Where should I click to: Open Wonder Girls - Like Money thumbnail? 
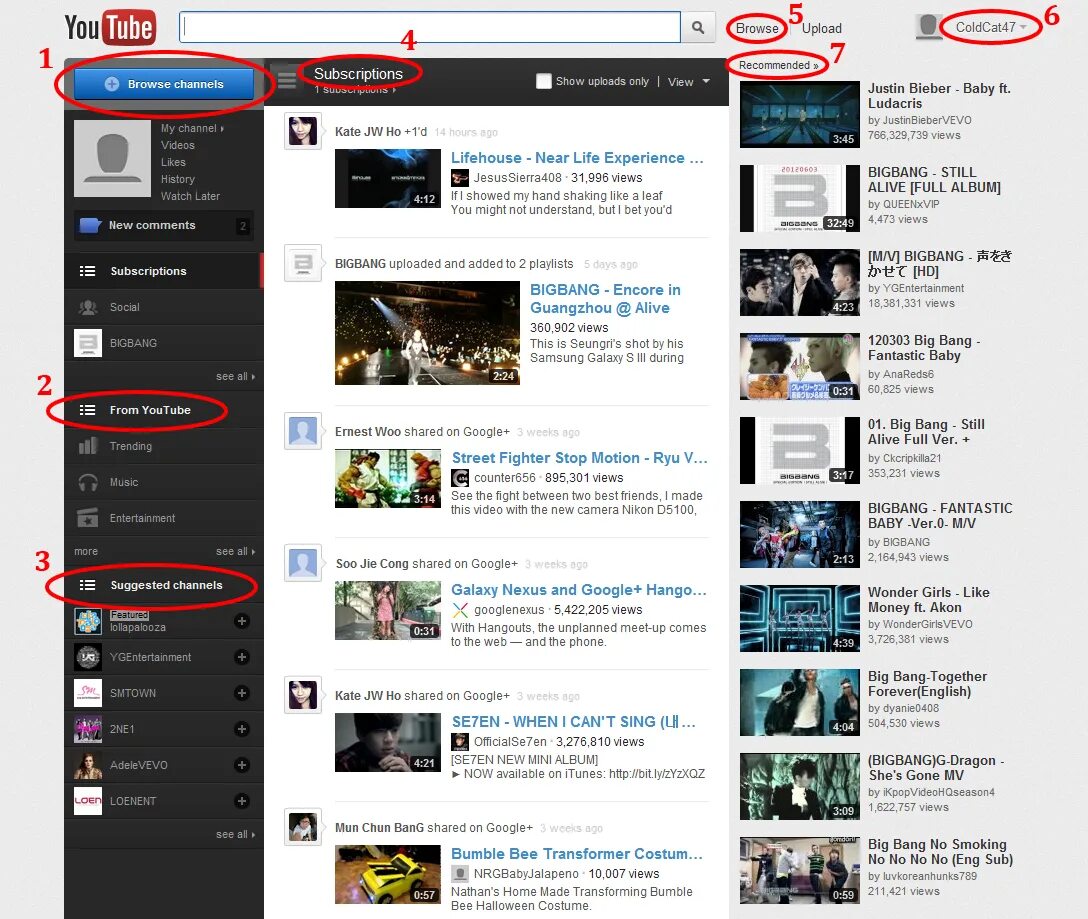click(x=800, y=618)
